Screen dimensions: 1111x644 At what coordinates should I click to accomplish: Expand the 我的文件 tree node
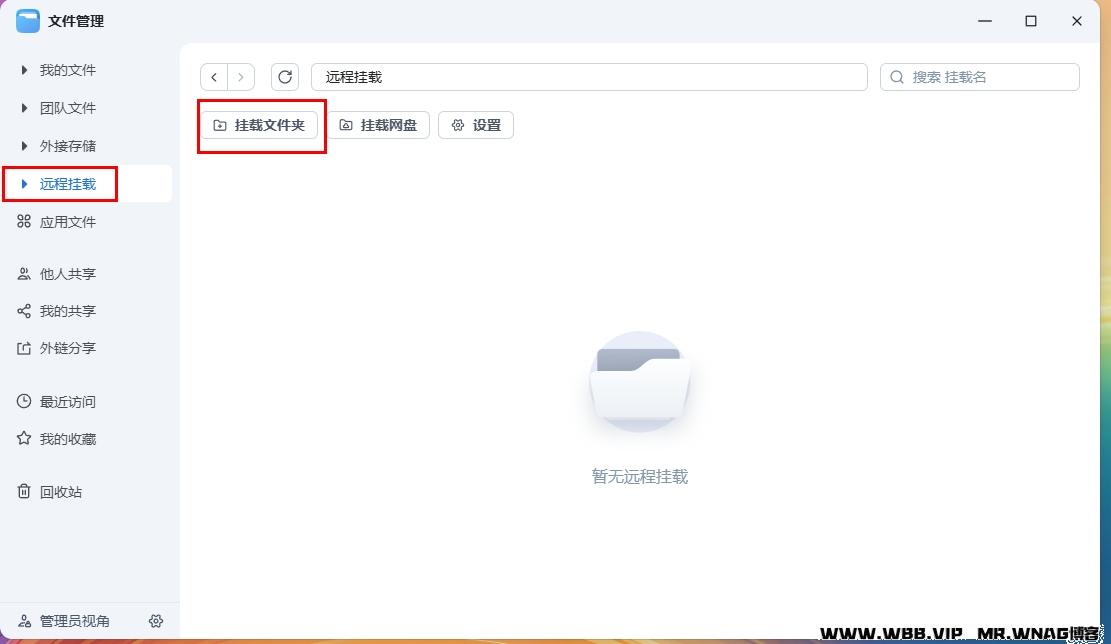tap(25, 70)
